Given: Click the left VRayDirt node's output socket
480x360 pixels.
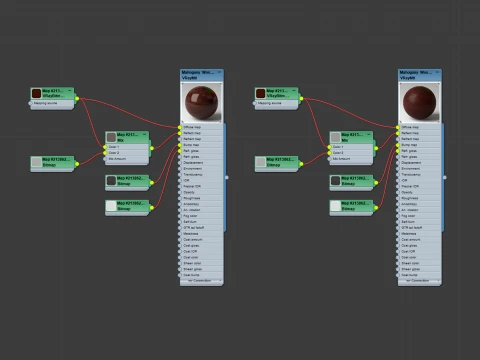Looking at the screenshot, I should tap(77, 99).
